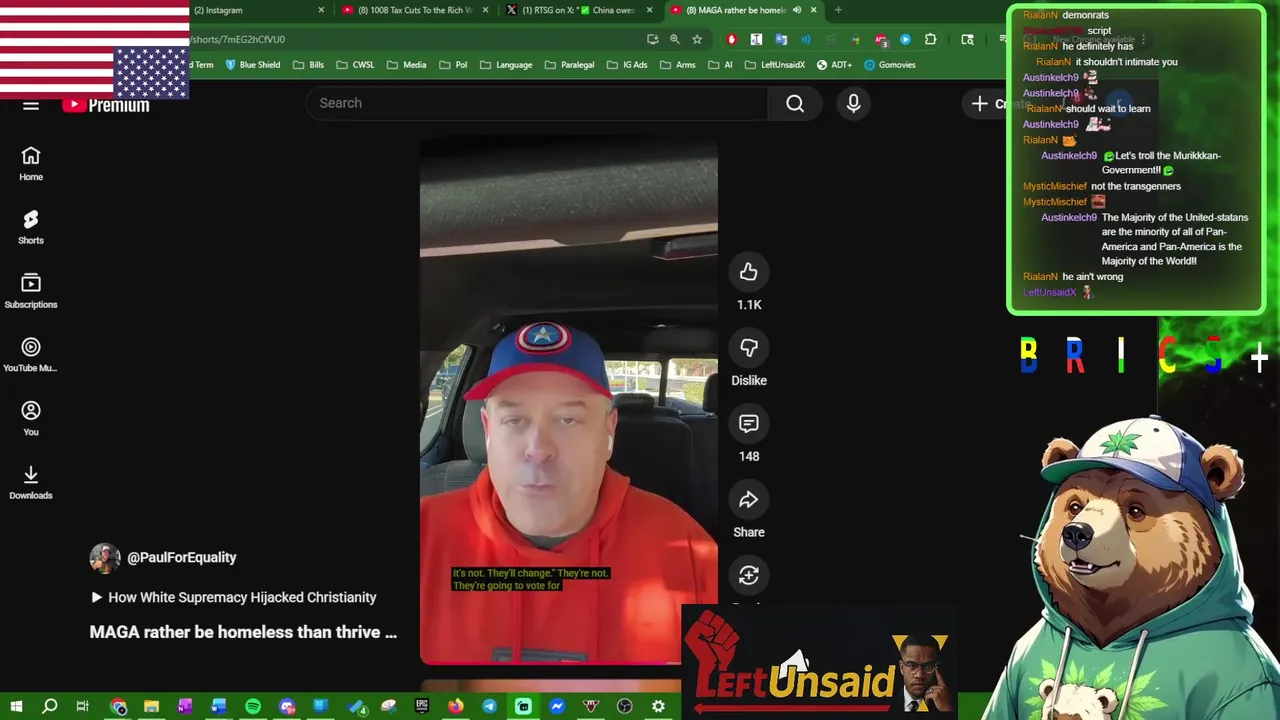Image resolution: width=1280 pixels, height=720 pixels.
Task: Expand the Language bookmark folder
Action: (506, 65)
